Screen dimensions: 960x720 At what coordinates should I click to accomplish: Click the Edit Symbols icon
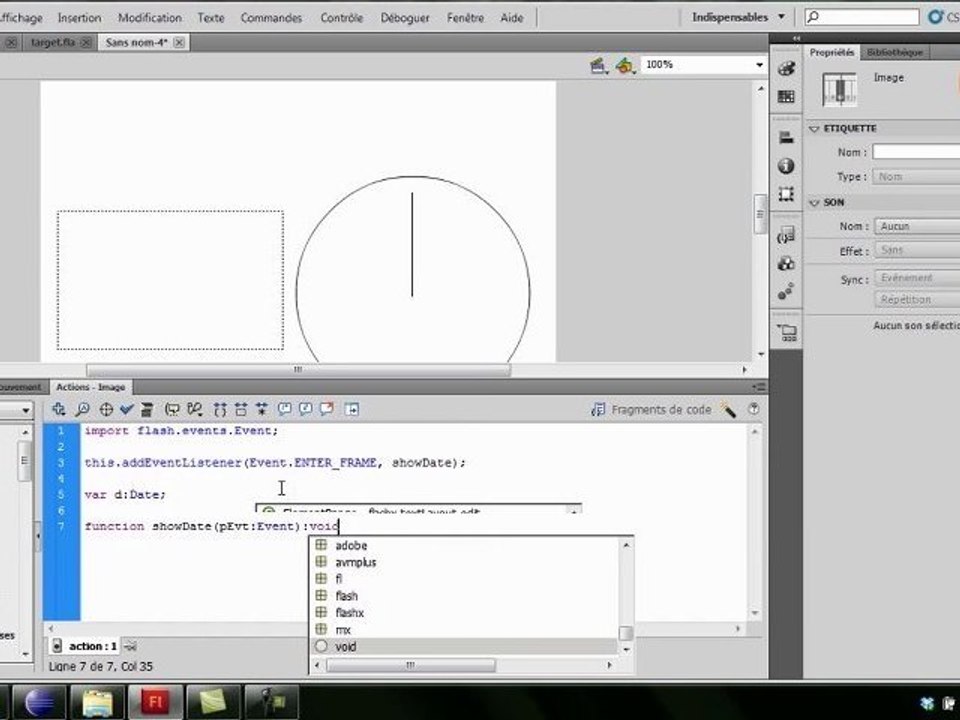[624, 65]
